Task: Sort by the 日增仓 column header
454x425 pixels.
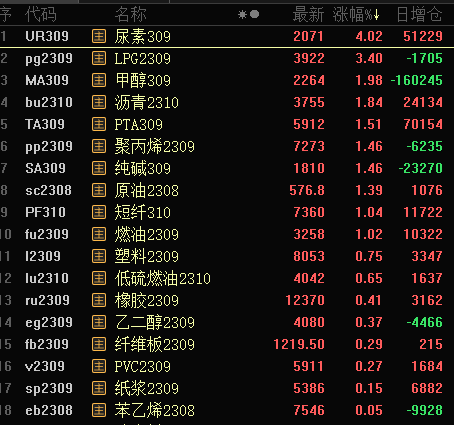Action: (419, 15)
